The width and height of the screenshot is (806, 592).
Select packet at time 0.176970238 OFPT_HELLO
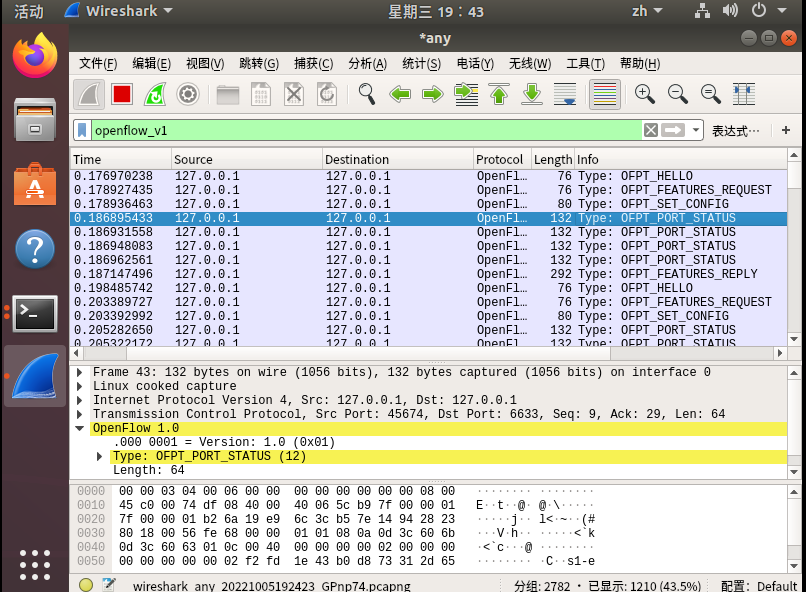(x=428, y=176)
